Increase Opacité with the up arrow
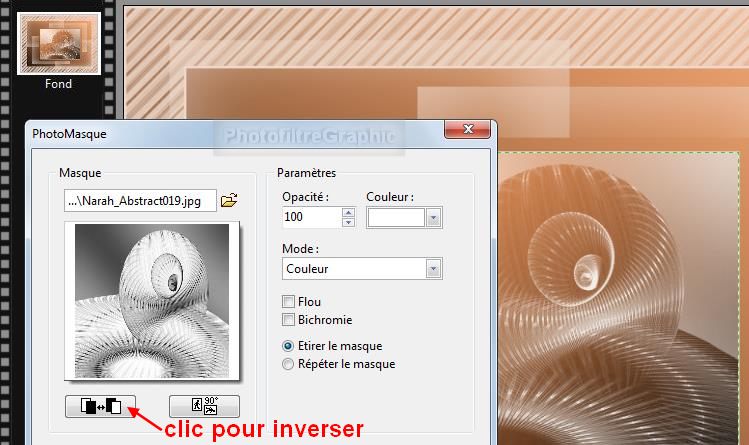This screenshot has height=445, width=749. coord(349,212)
